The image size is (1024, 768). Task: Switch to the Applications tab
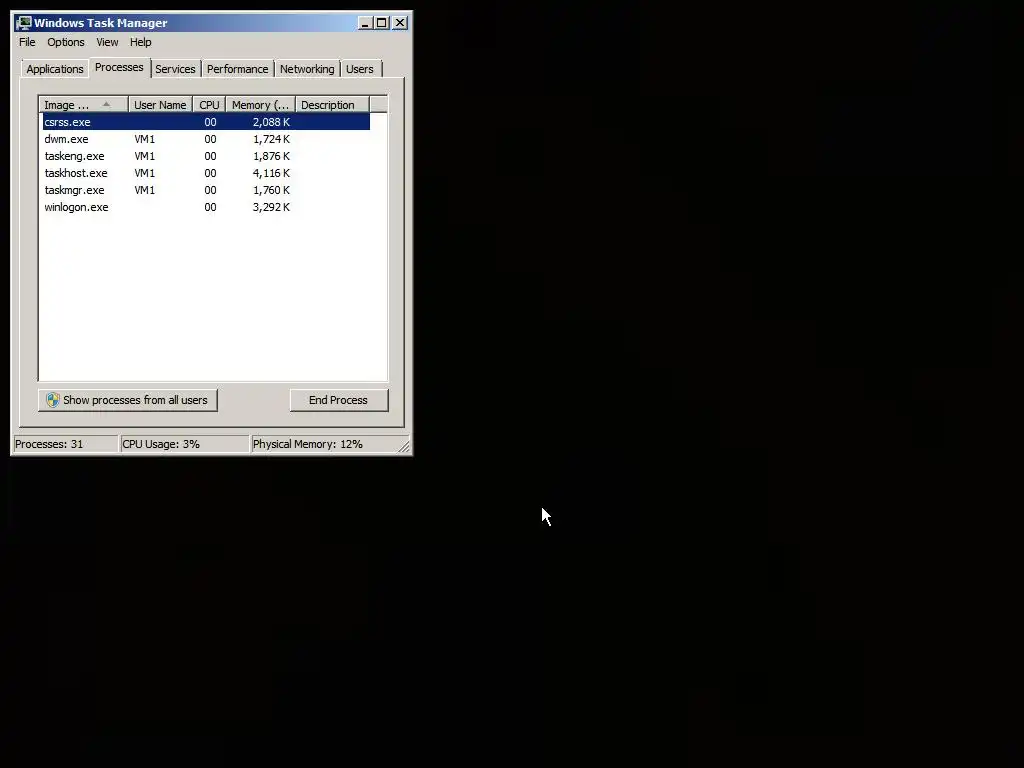pos(55,69)
